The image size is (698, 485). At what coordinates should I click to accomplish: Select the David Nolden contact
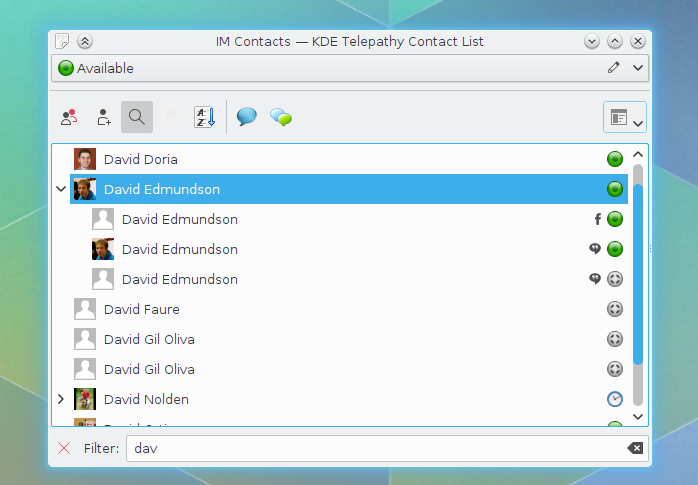(349, 399)
